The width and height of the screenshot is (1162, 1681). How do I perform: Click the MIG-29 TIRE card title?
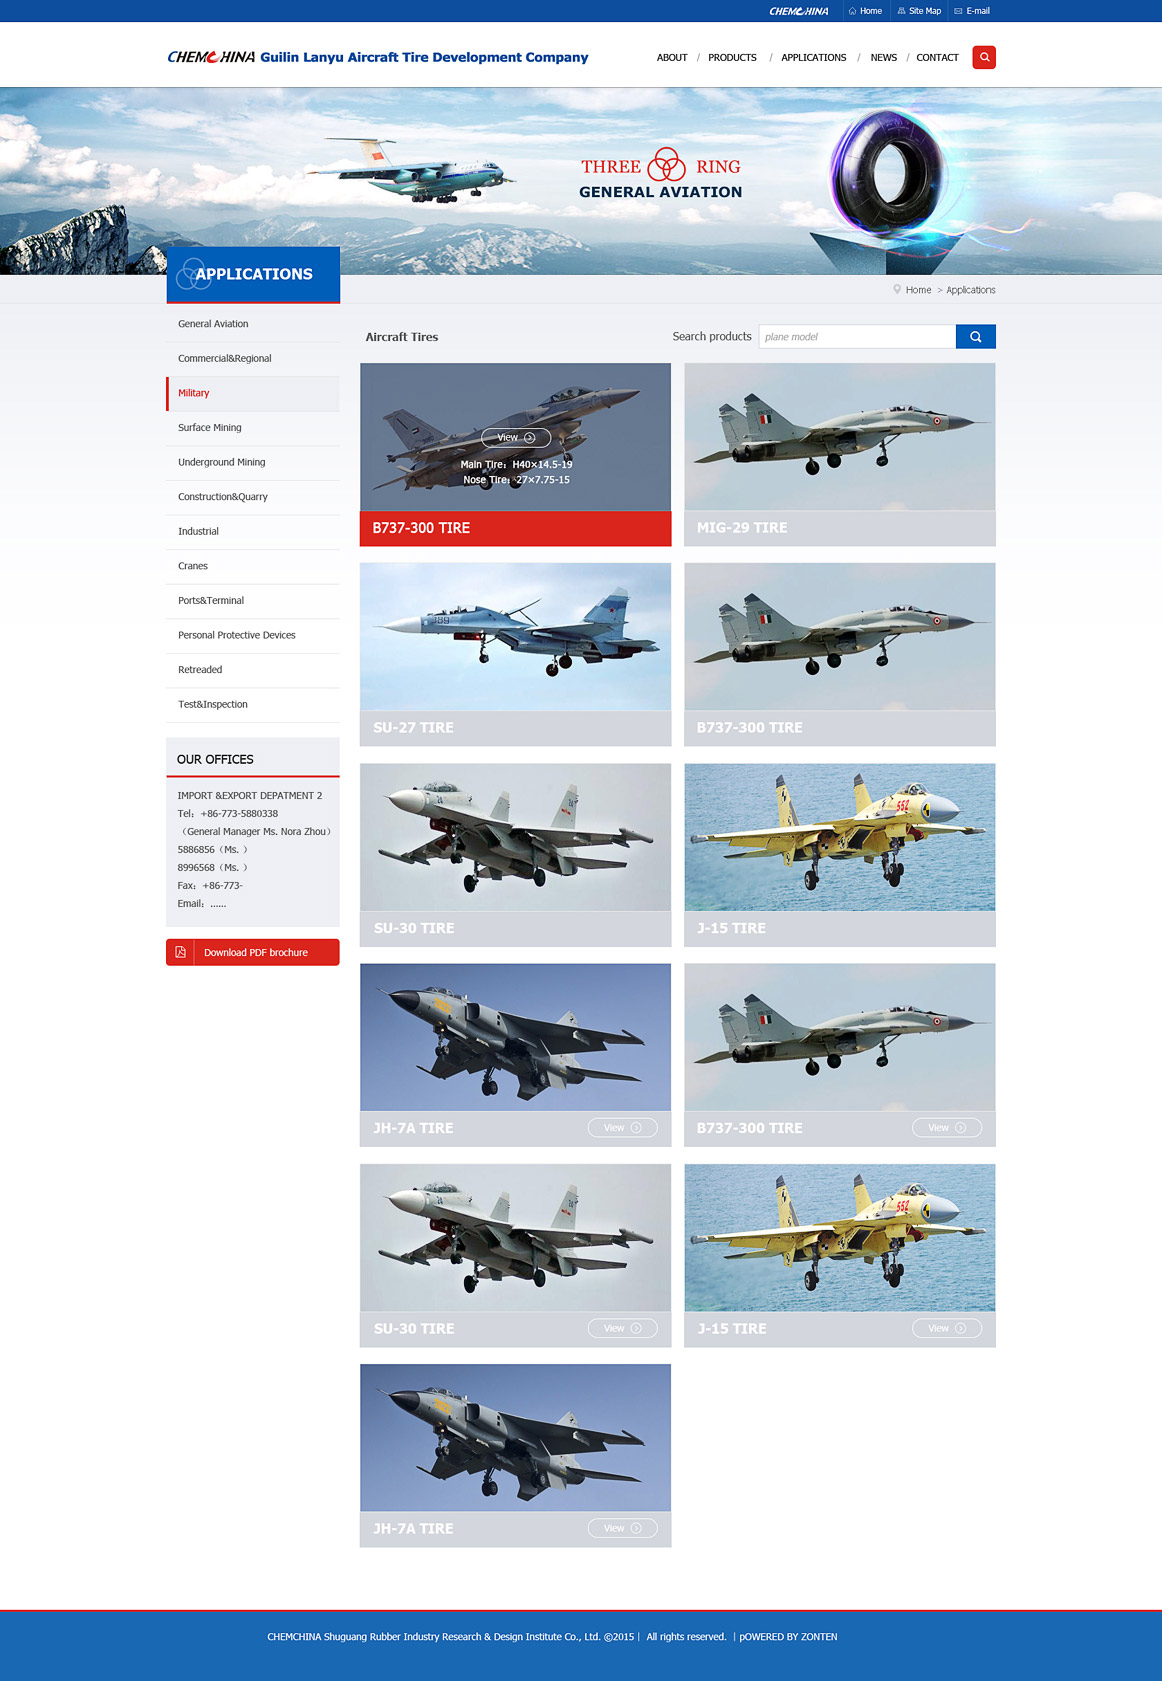pyautogui.click(x=742, y=528)
